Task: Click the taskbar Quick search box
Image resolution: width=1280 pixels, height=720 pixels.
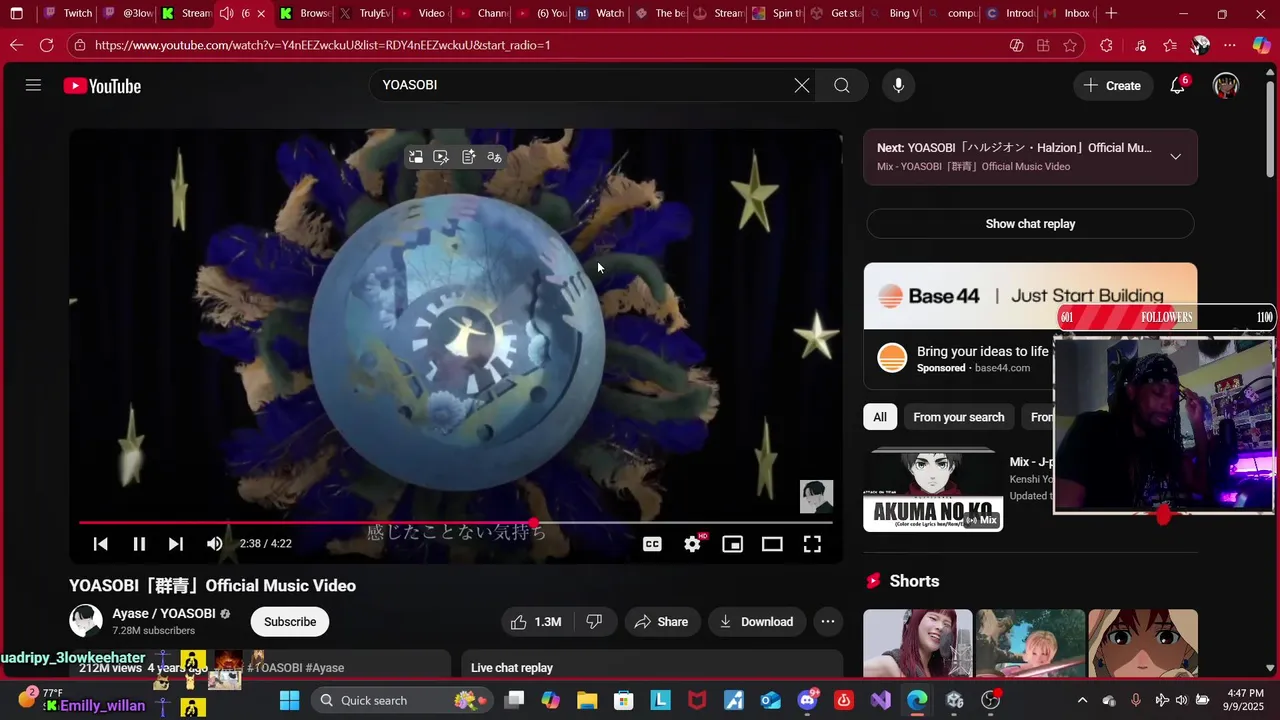Action: [400, 700]
